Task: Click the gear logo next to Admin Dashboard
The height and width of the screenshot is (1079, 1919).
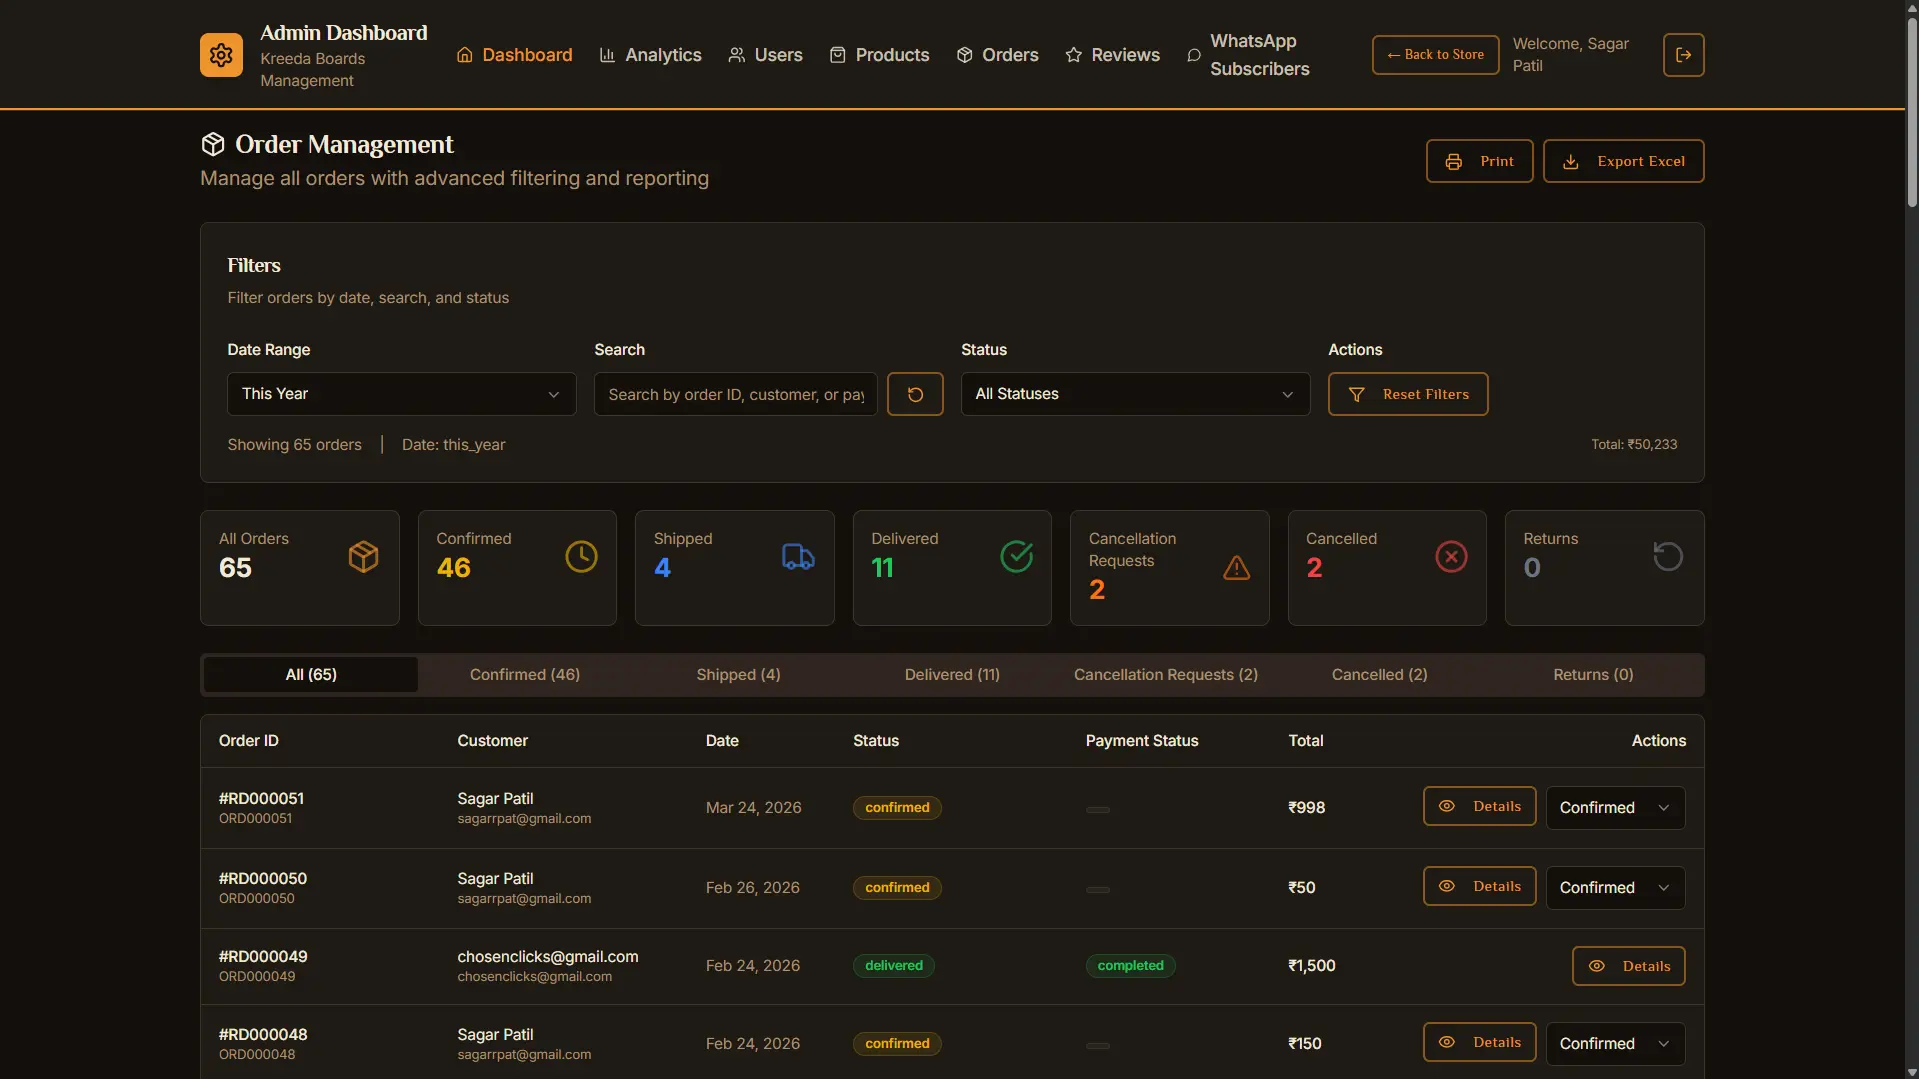Action: tap(221, 55)
